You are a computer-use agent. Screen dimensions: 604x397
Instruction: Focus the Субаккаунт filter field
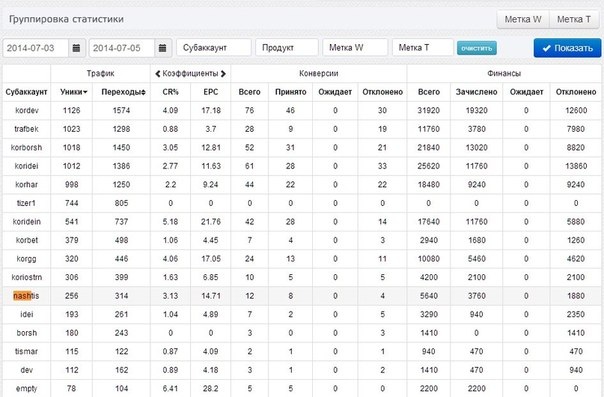214,48
